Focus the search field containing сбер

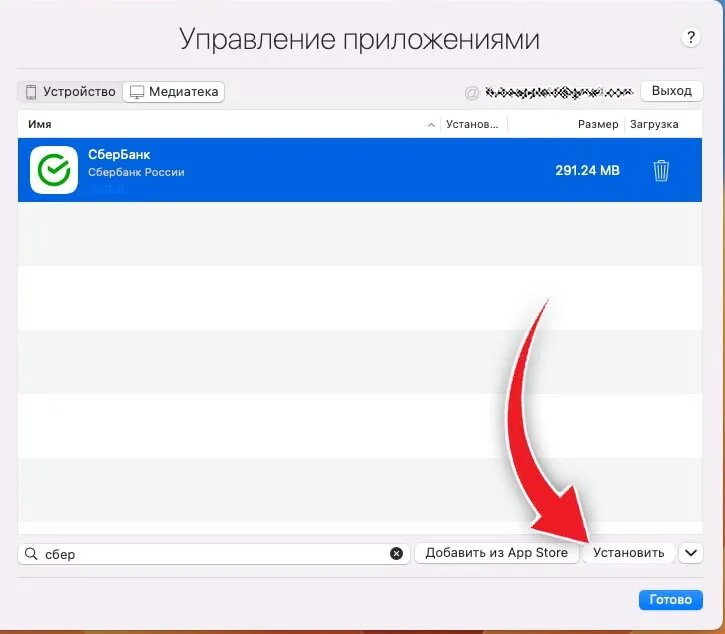[214, 554]
